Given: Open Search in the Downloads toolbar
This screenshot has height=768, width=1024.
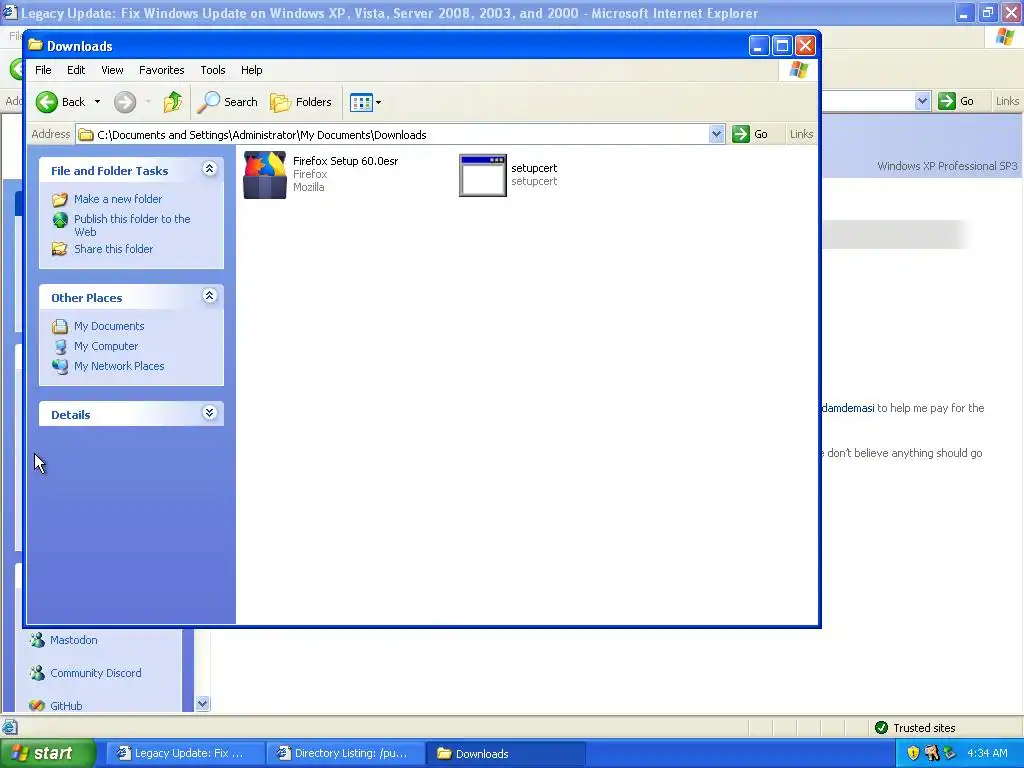Looking at the screenshot, I should 227,102.
